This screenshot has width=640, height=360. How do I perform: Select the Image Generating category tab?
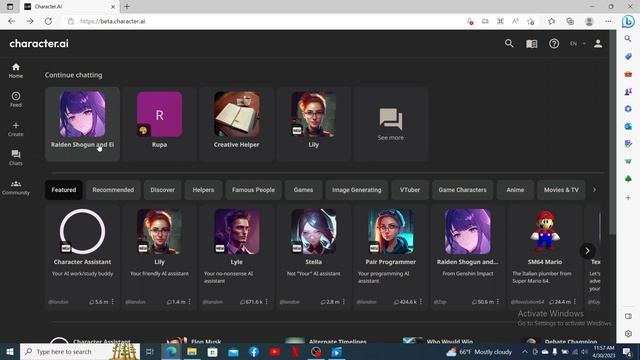click(357, 190)
